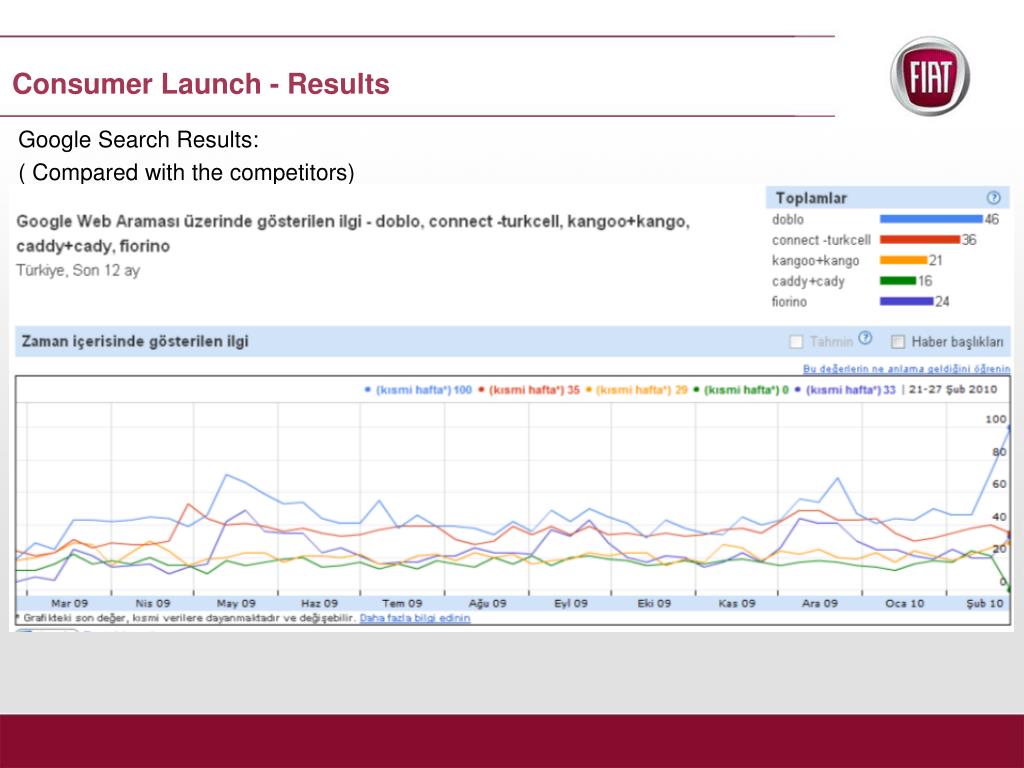Screen dimensions: 1024x768
Task: Click the green legend value '(kısmi hafta*) 0'
Action: point(746,390)
